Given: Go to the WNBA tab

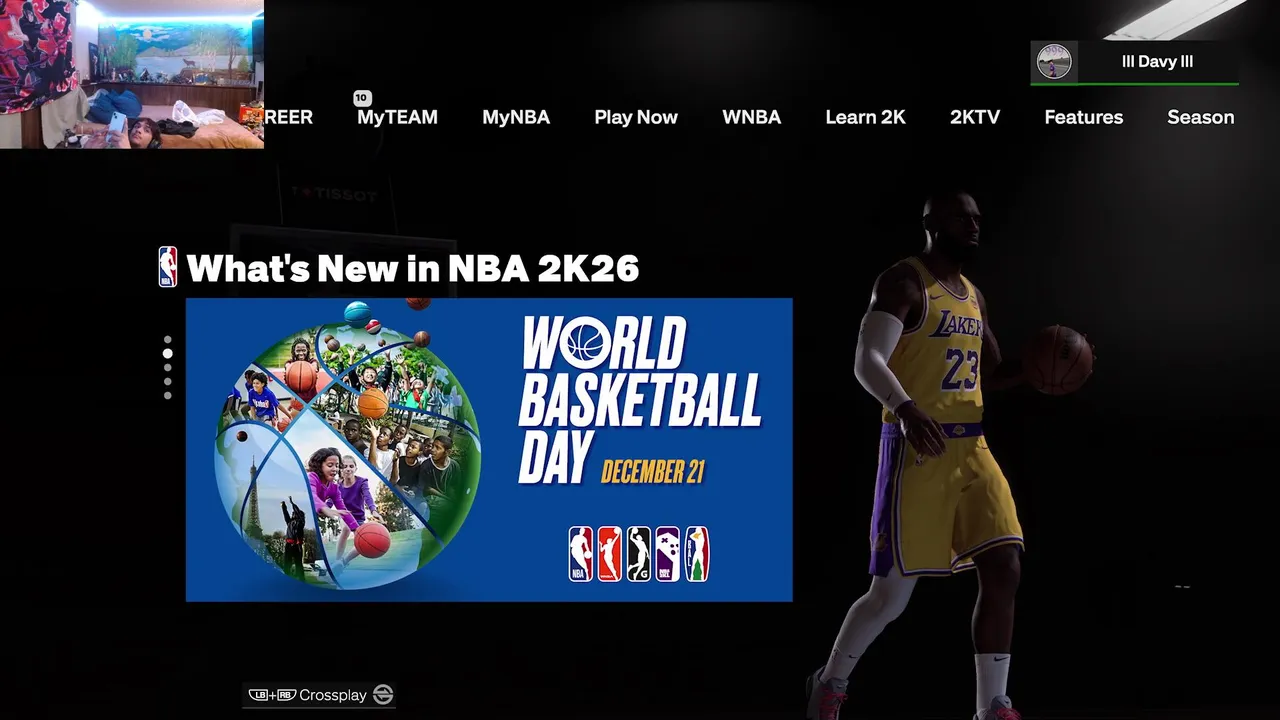Looking at the screenshot, I should (751, 117).
